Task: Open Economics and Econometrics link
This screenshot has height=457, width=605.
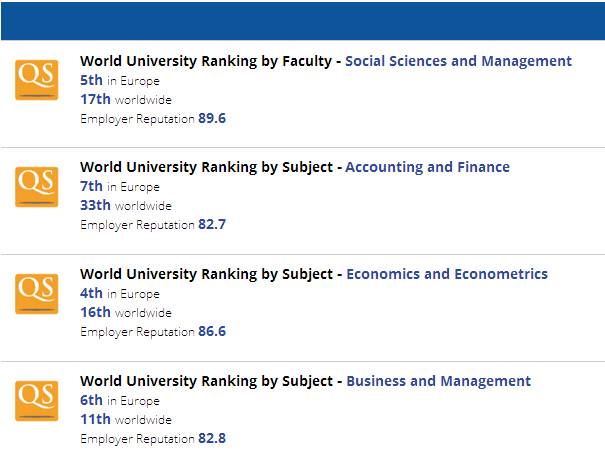Action: click(447, 274)
